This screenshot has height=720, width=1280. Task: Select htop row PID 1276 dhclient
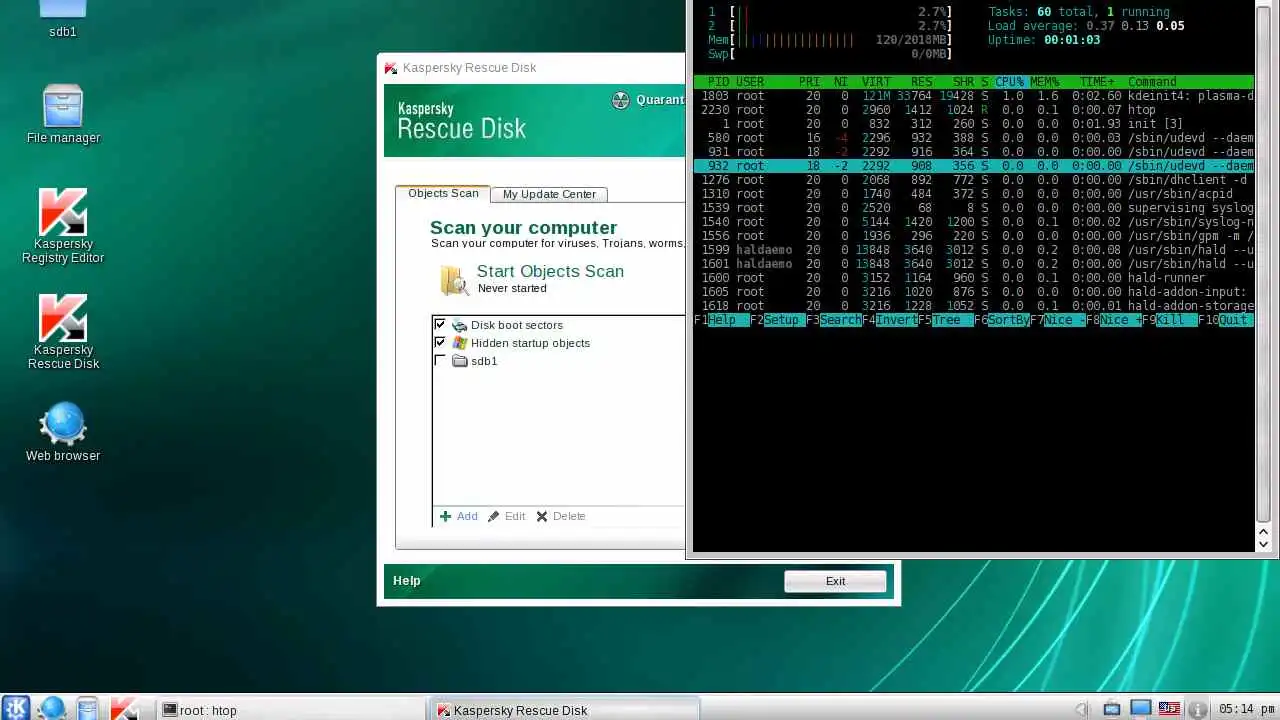[973, 180]
